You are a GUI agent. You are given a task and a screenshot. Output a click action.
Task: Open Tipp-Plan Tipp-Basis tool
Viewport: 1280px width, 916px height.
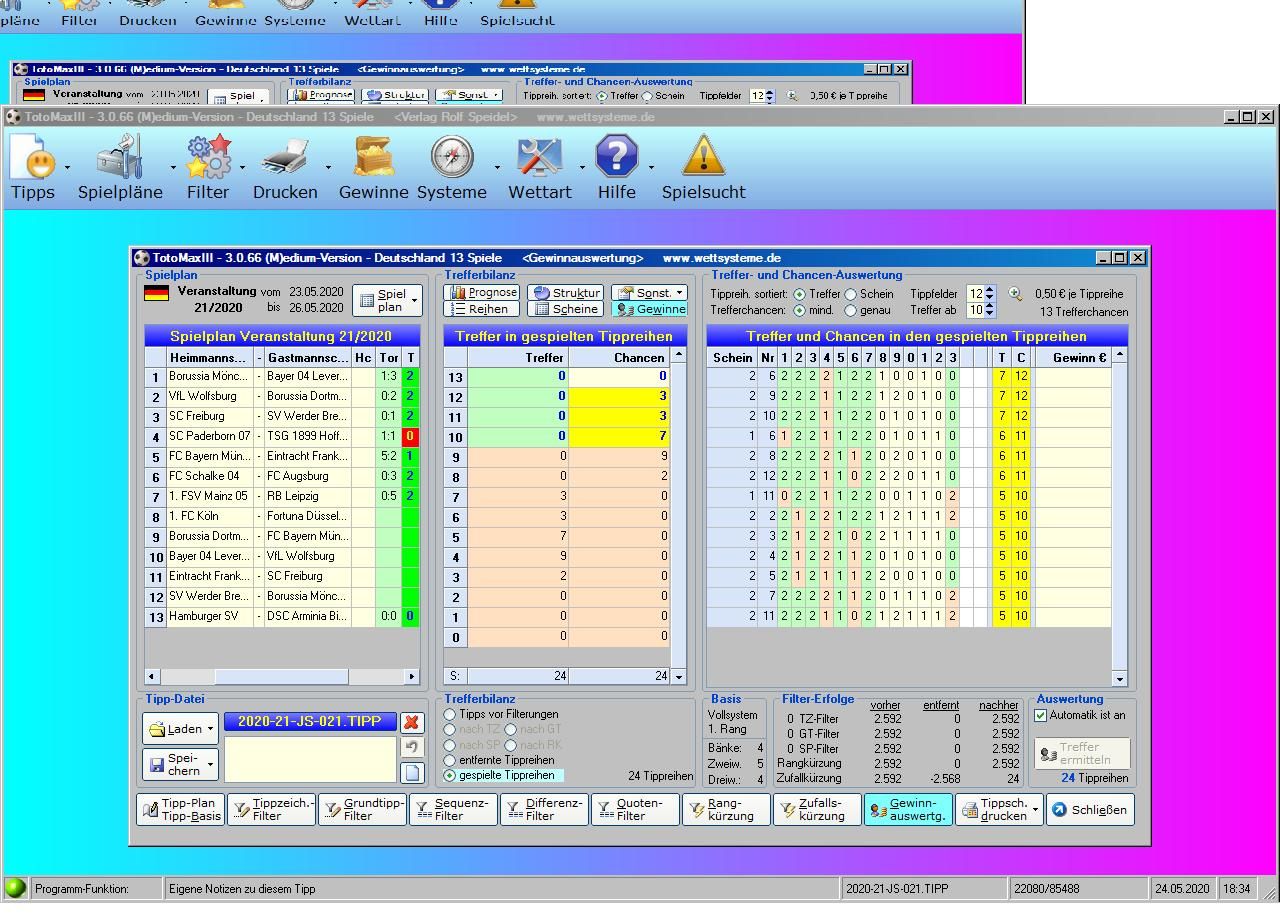pyautogui.click(x=180, y=810)
